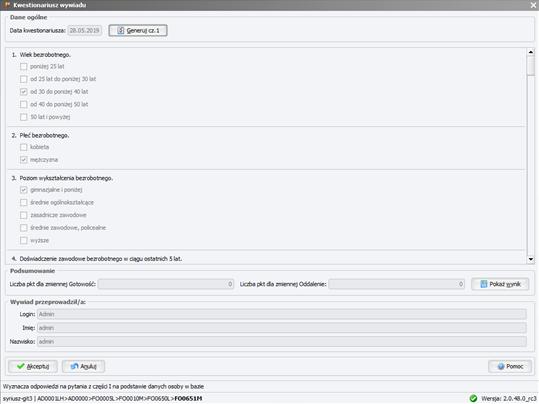The image size is (539, 404).
Task: Click scrollbar up arrow of questionnaire list
Action: [531, 52]
